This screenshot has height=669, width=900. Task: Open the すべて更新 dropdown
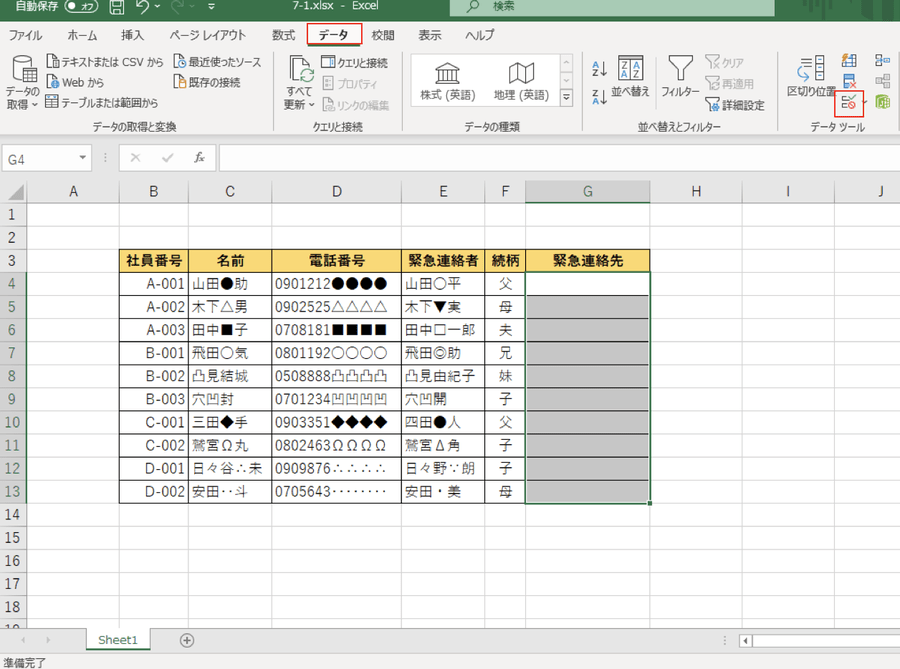(x=299, y=104)
